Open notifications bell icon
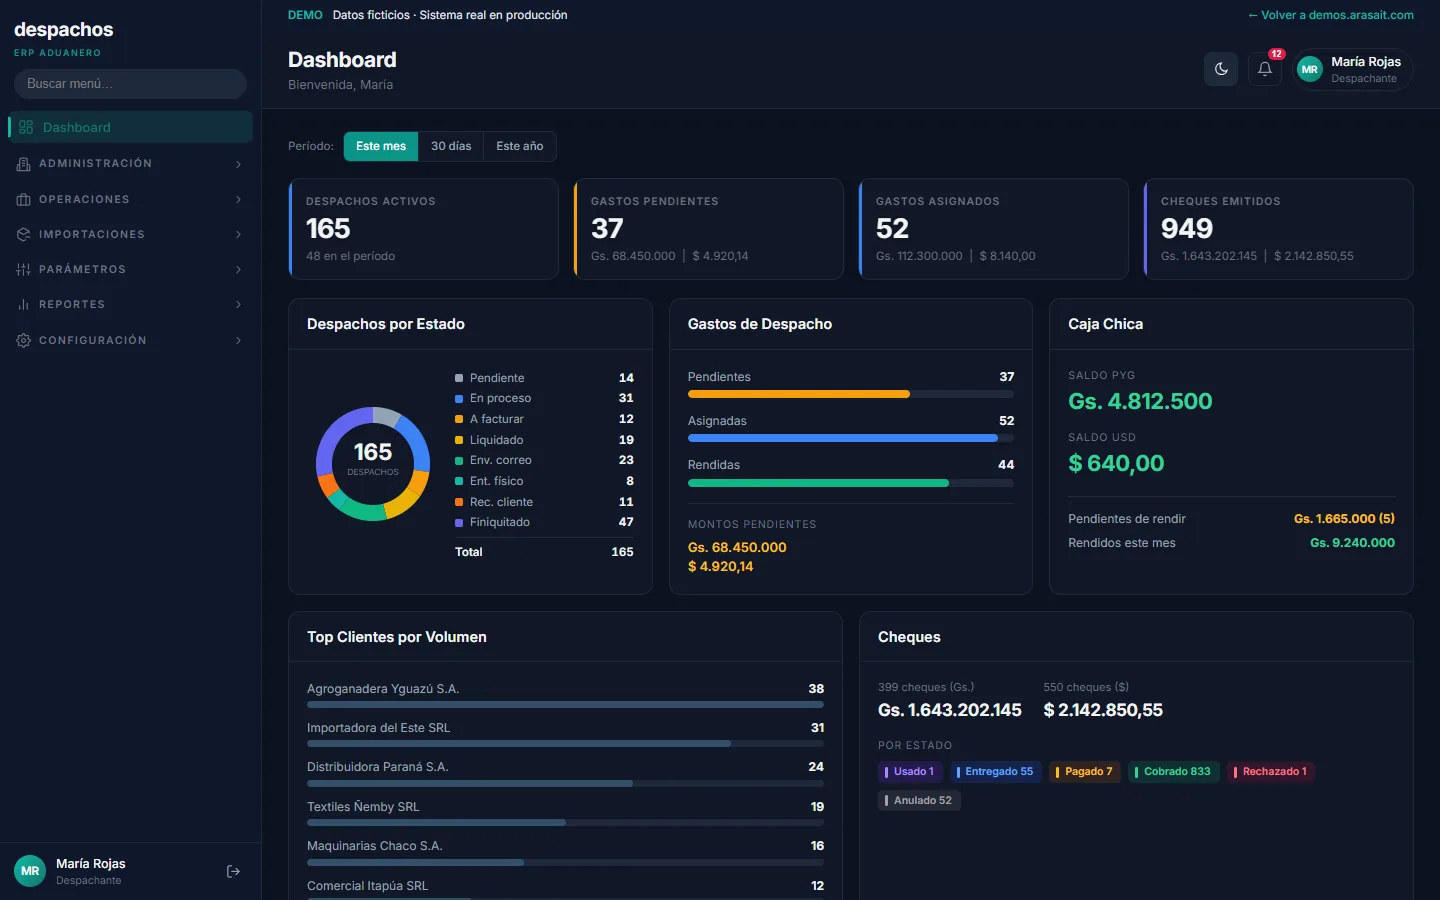 1265,69
